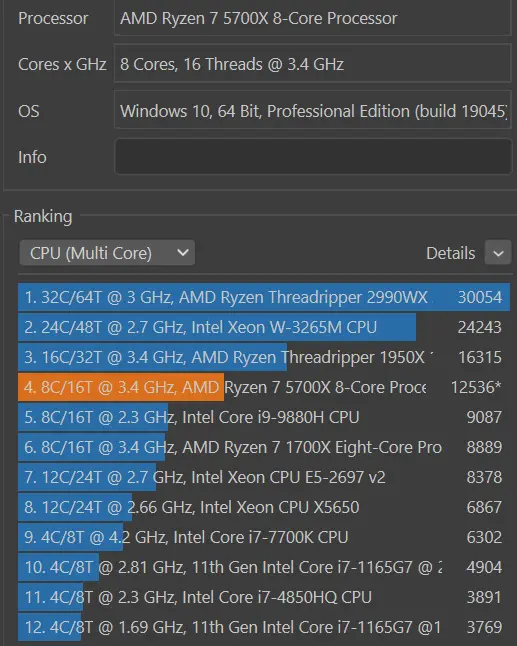The width and height of the screenshot is (517, 646).
Task: Select the Xeon E5-2697 v2 entry
Action: click(x=264, y=477)
